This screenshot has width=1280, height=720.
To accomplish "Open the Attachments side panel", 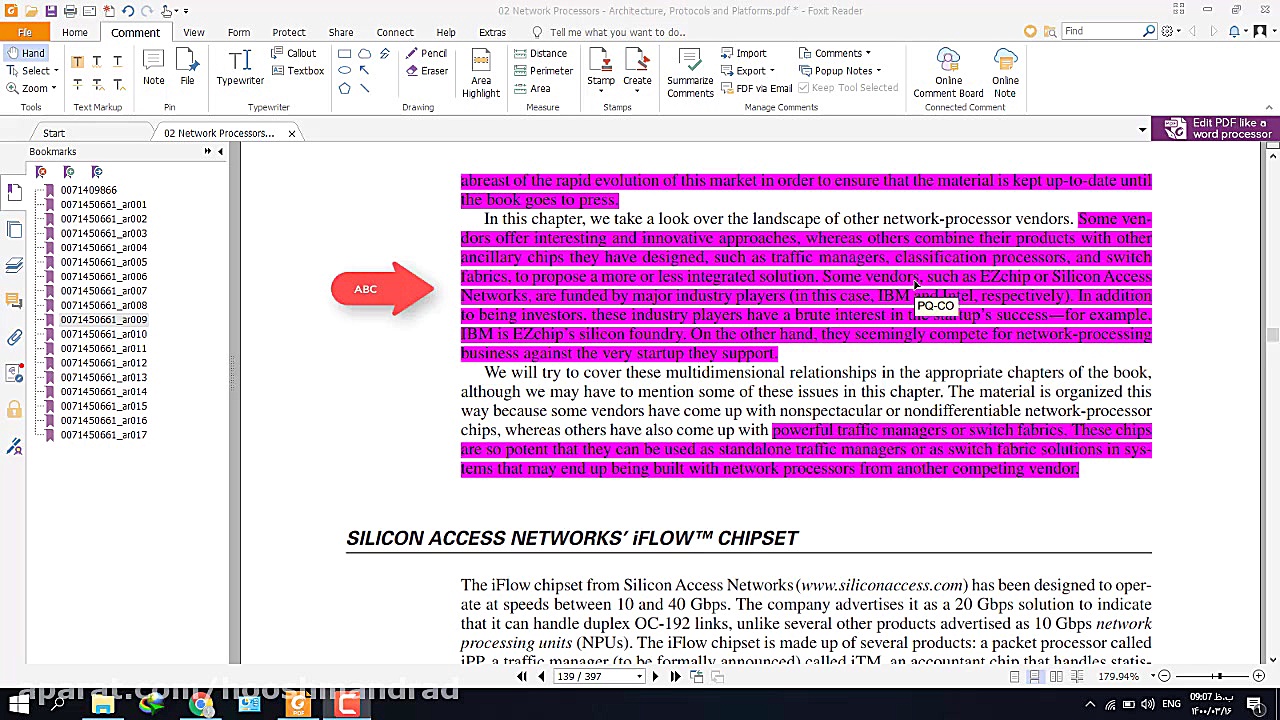I will [14, 338].
